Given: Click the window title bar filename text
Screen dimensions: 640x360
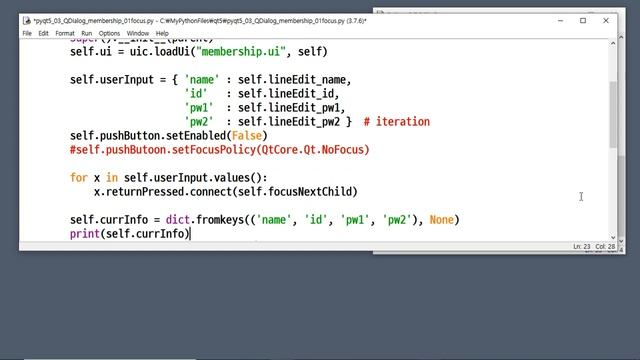Looking at the screenshot, I should (200, 20).
